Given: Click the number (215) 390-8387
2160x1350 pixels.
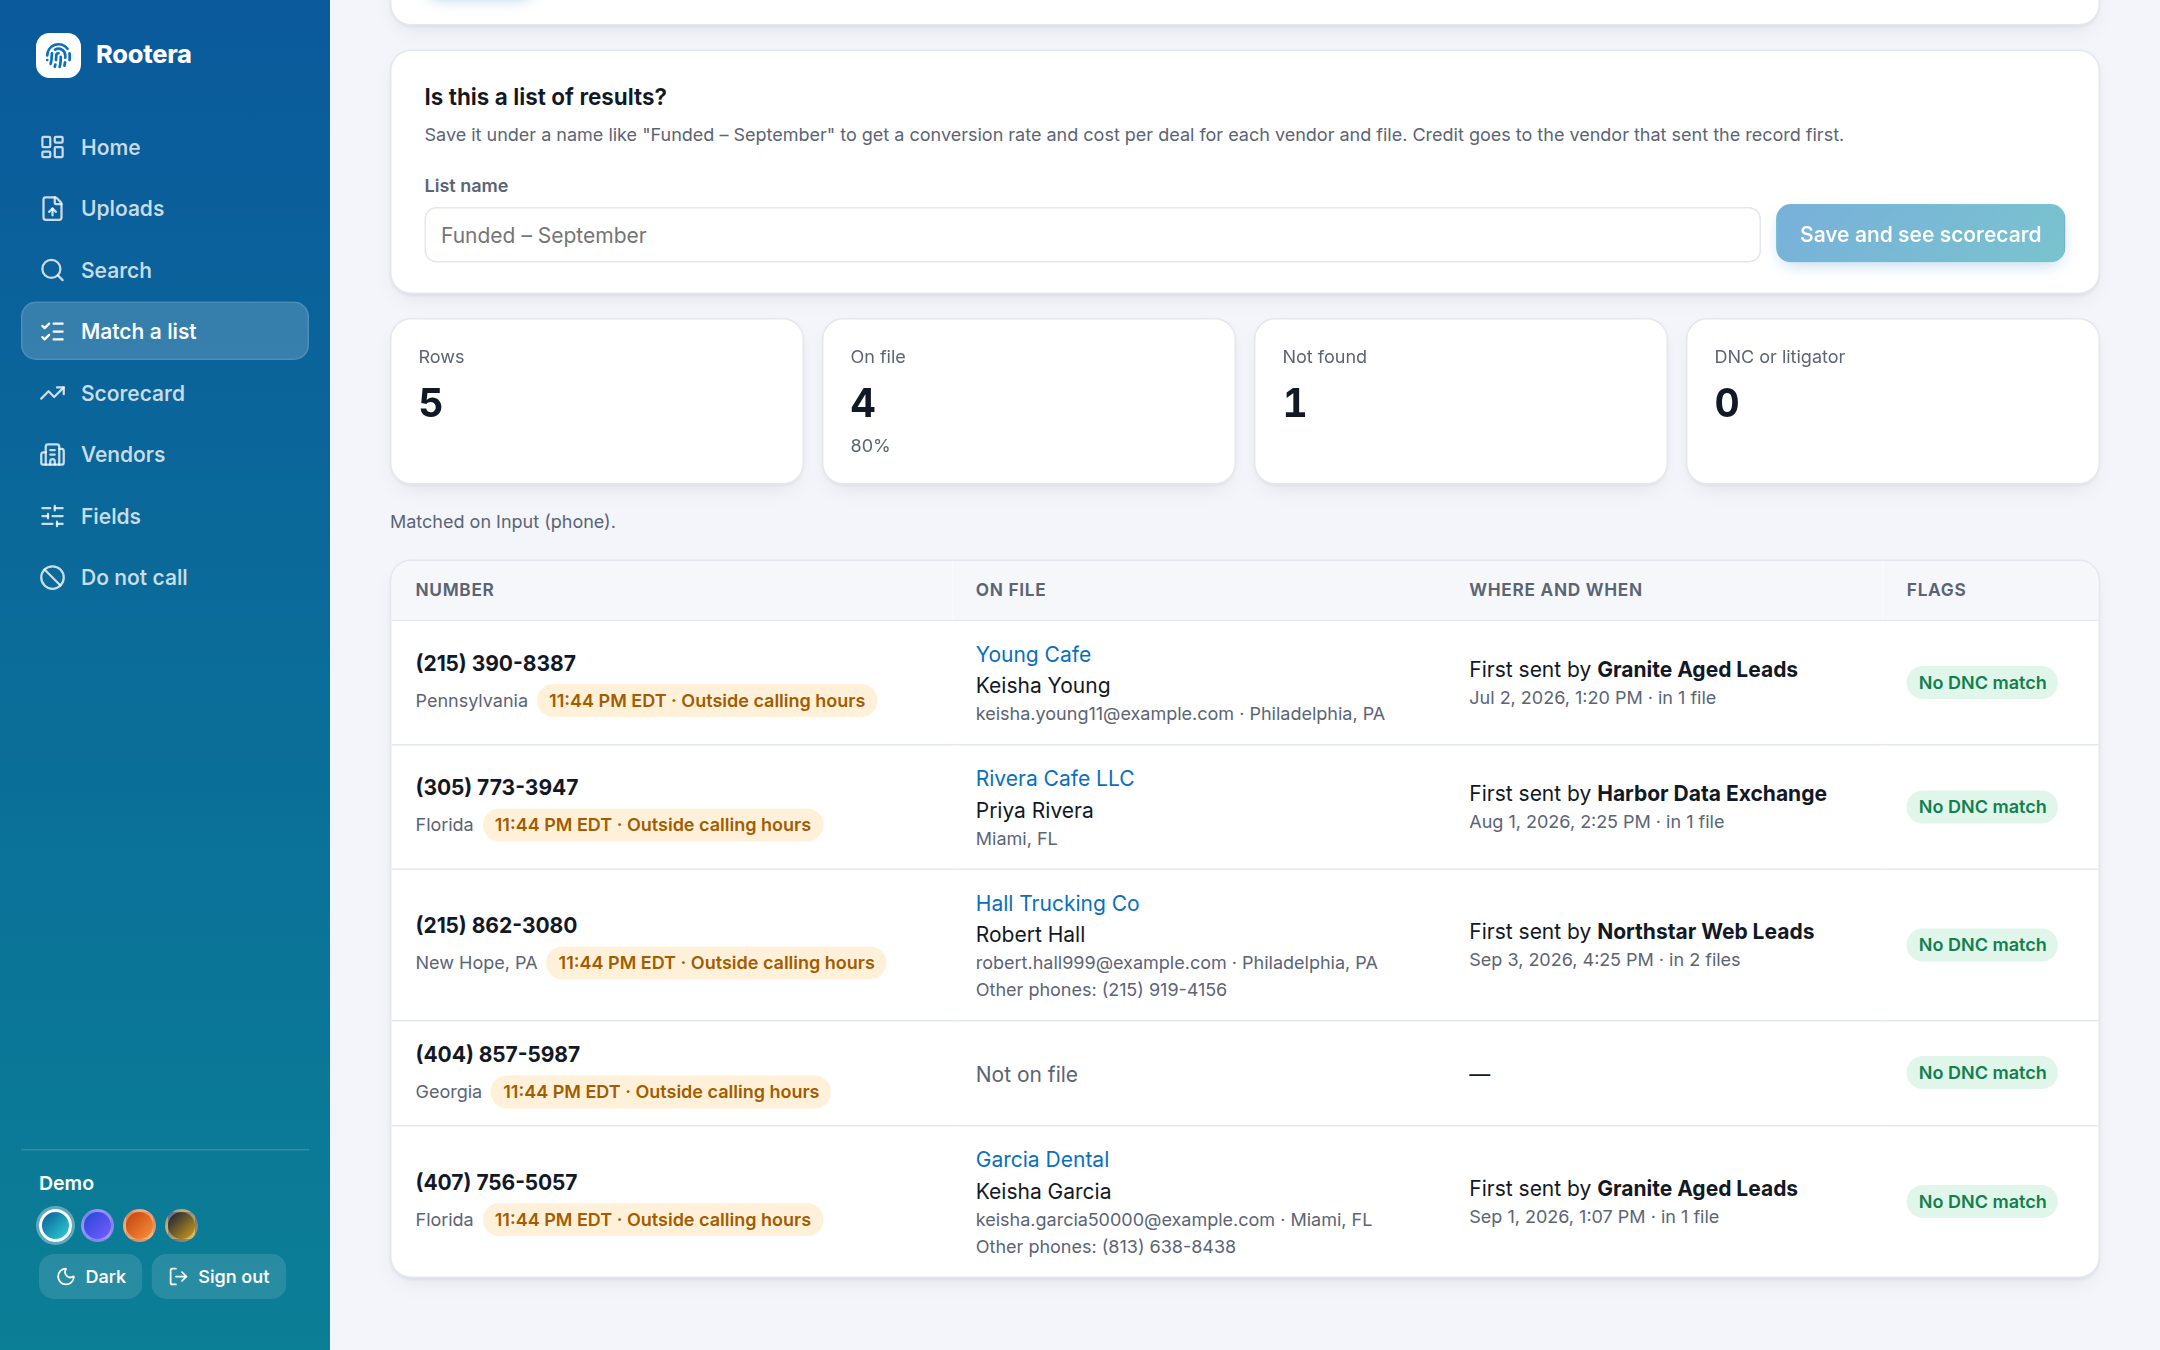Looking at the screenshot, I should point(496,663).
